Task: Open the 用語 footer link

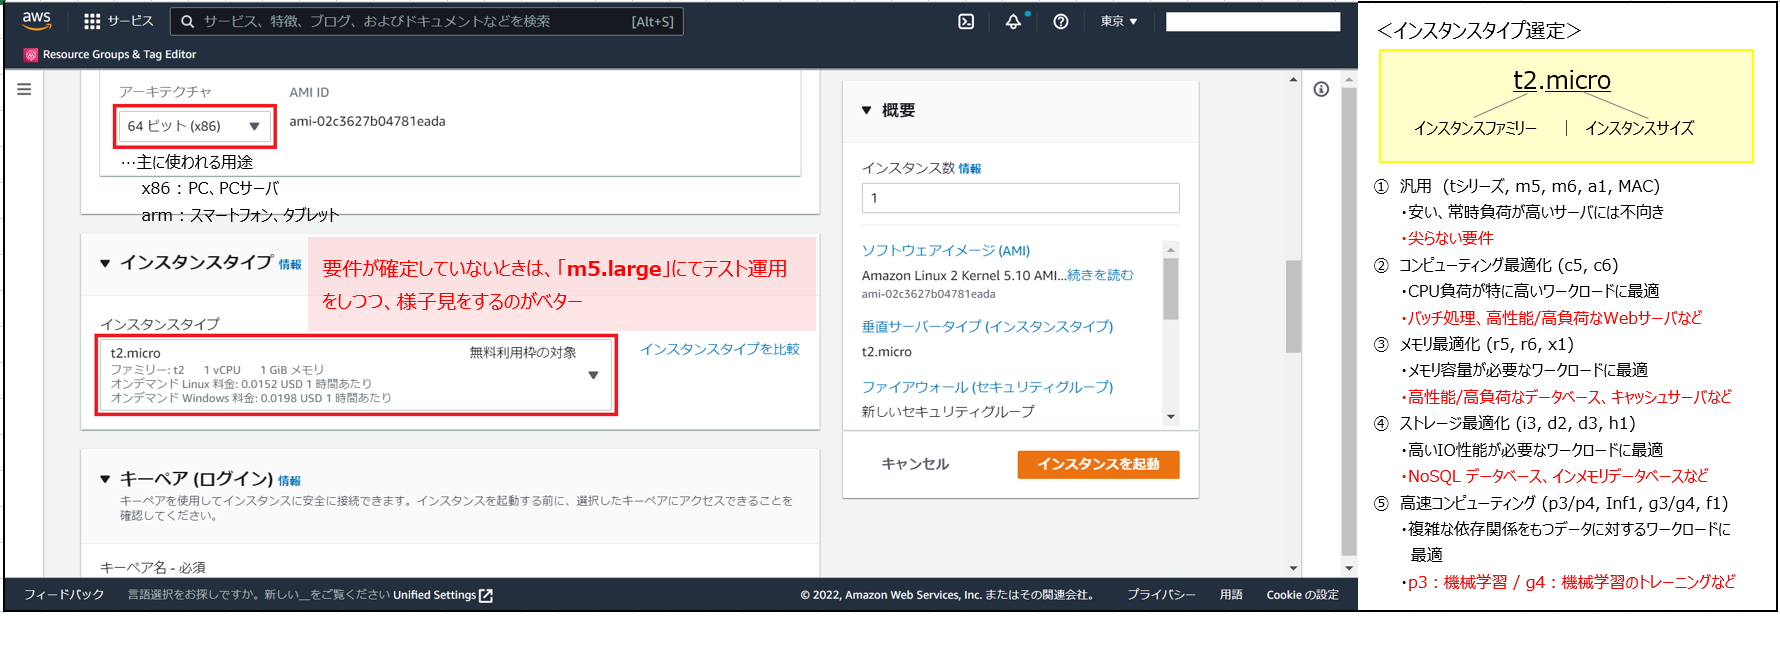Action: [x=1231, y=595]
